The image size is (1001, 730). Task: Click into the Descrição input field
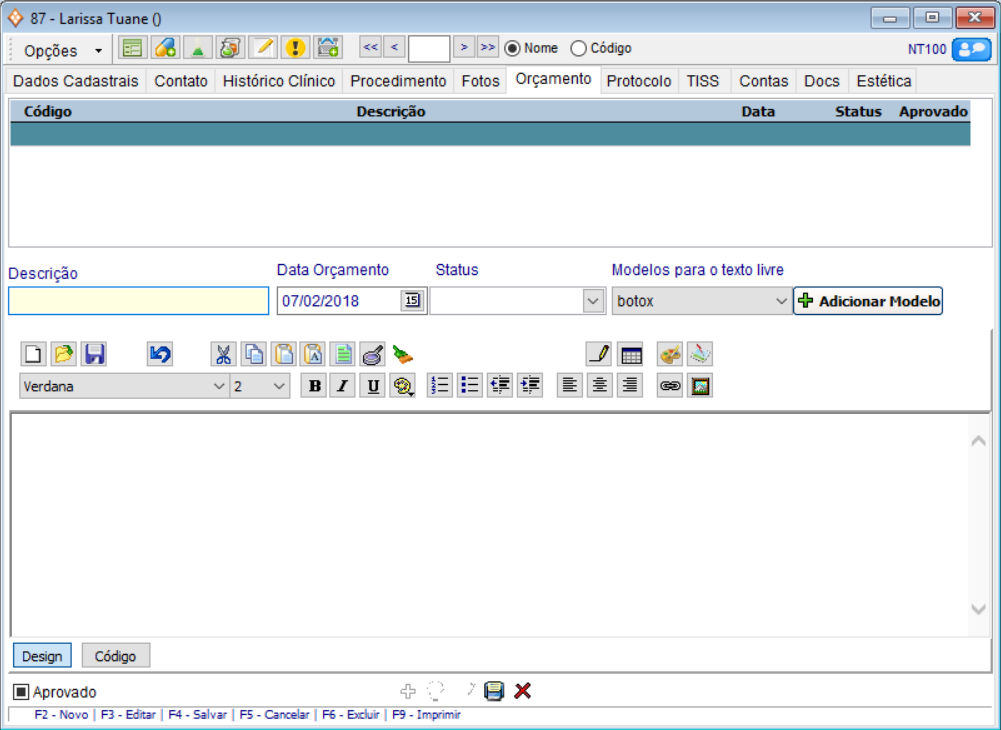pyautogui.click(x=138, y=301)
